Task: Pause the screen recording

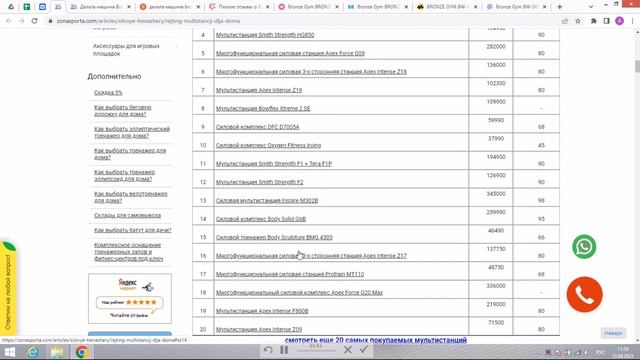Action: coord(284,350)
